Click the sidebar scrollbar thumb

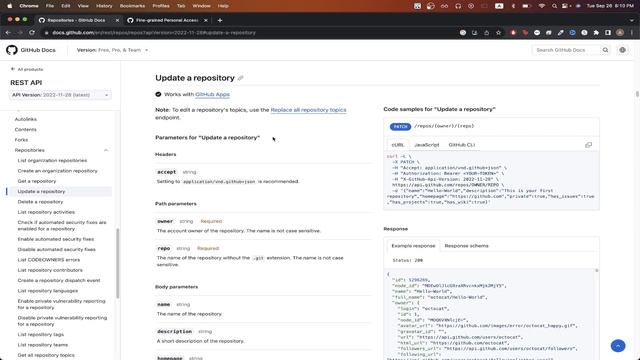click(118, 263)
